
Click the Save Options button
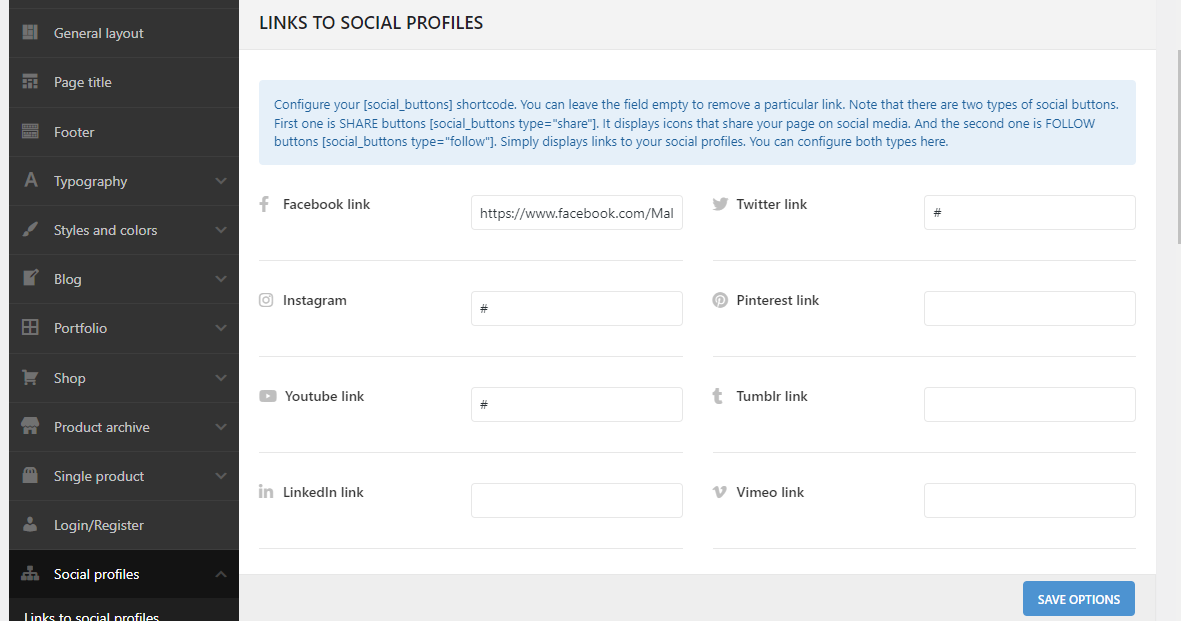coord(1078,599)
